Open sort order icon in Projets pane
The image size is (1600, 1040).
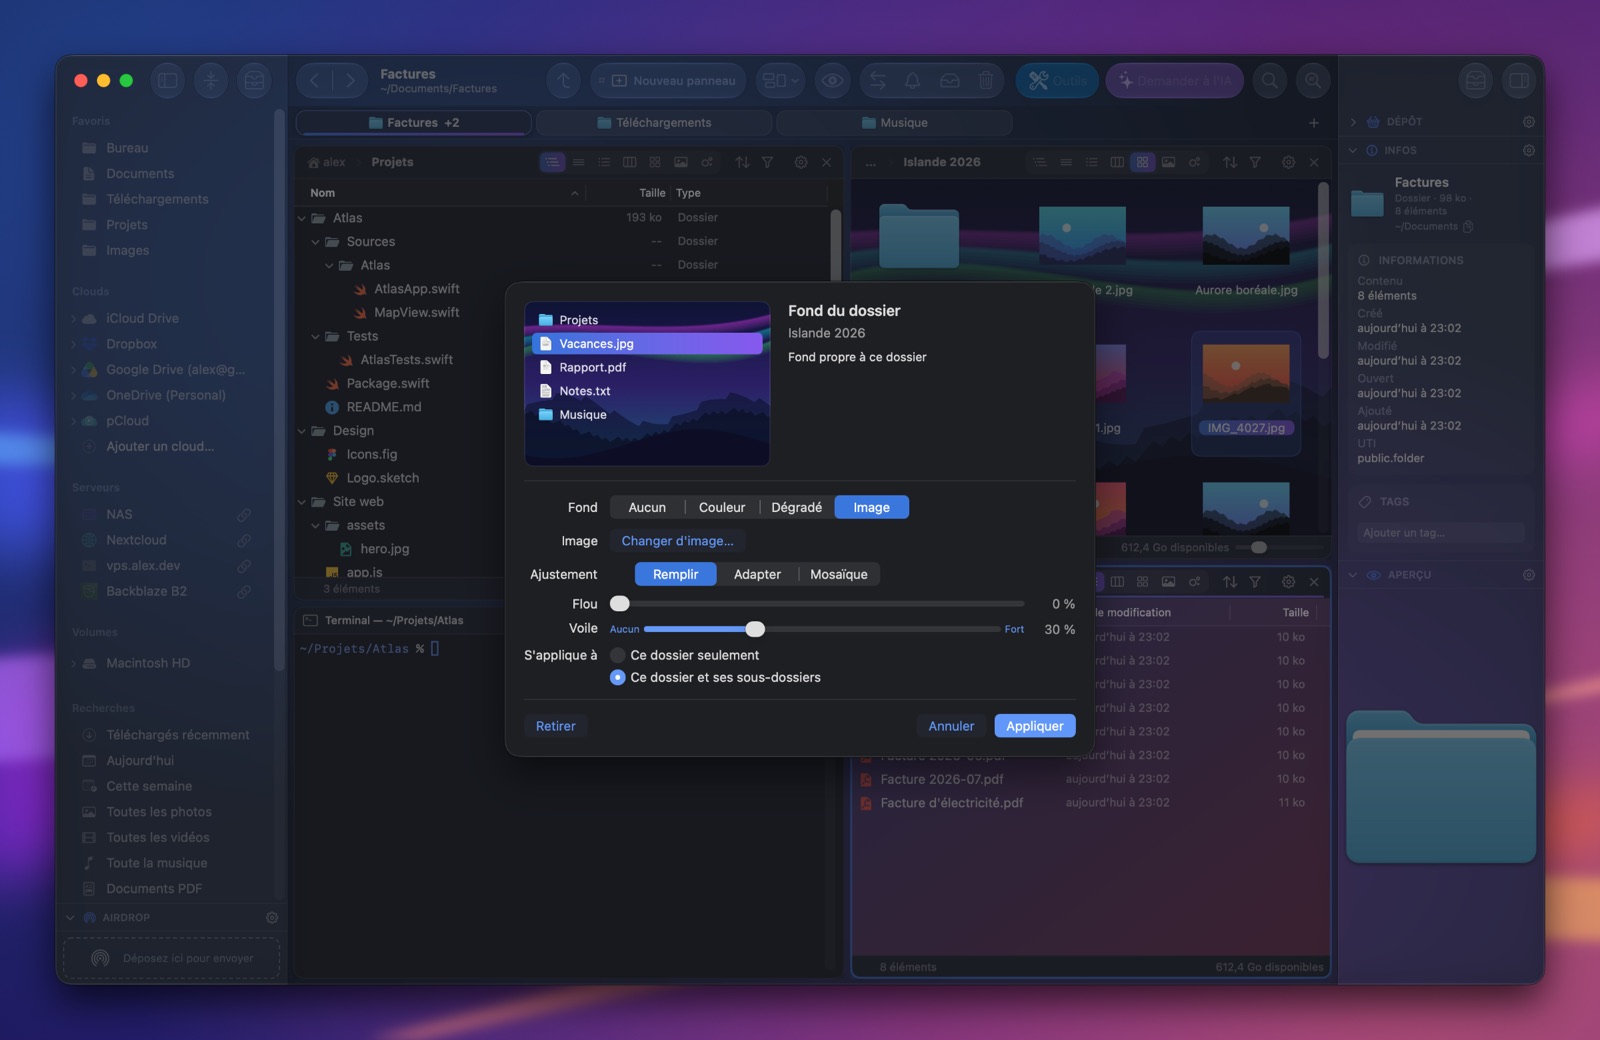point(742,162)
